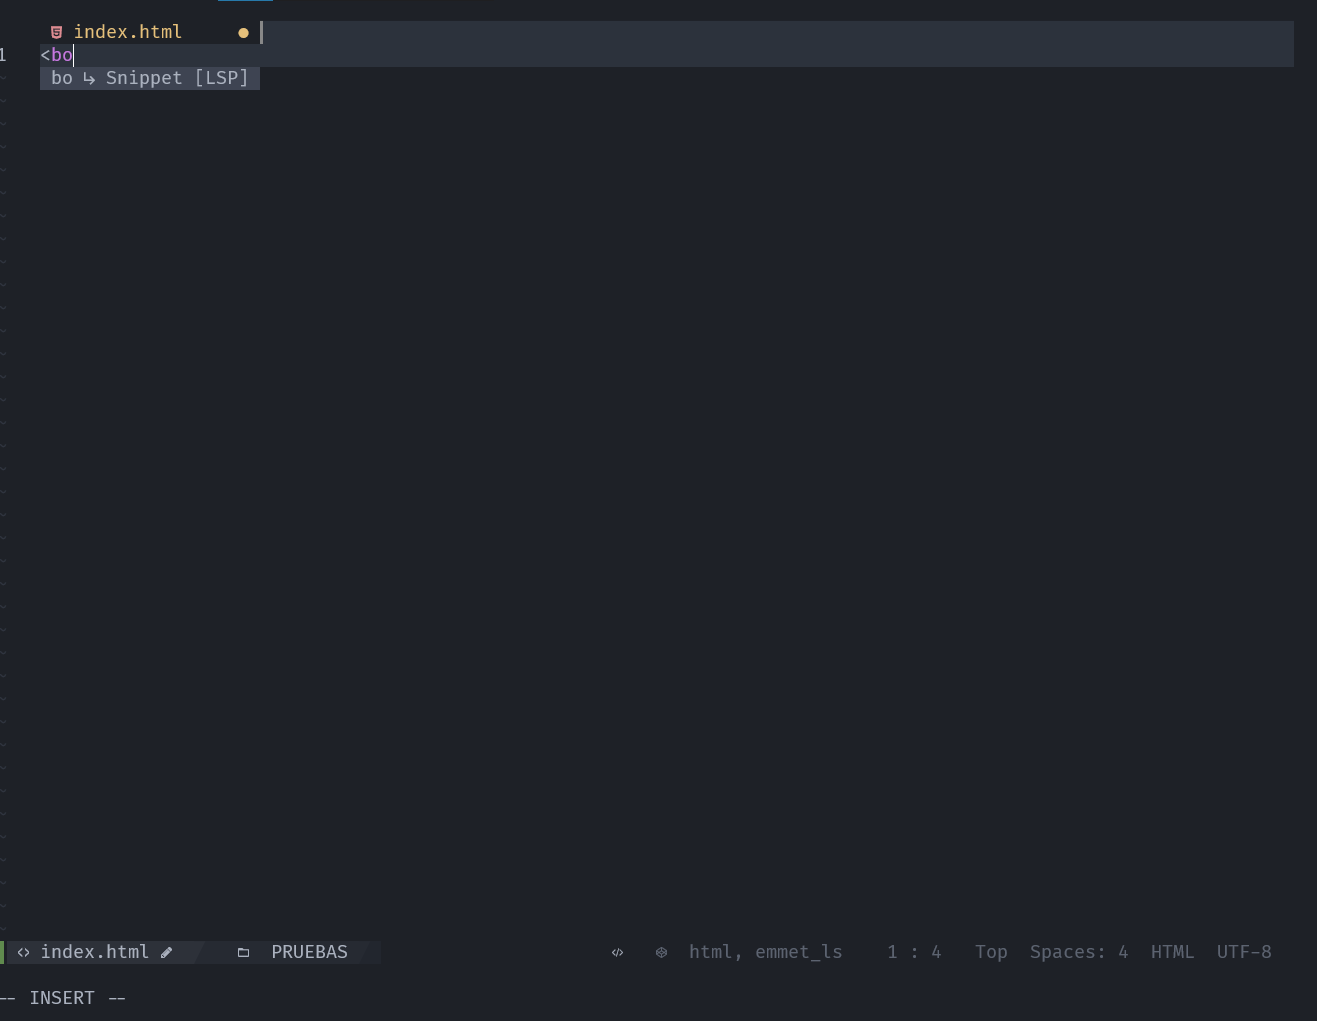The image size is (1317, 1021).
Task: Click the LSP gear icon before html
Action: pyautogui.click(x=661, y=952)
